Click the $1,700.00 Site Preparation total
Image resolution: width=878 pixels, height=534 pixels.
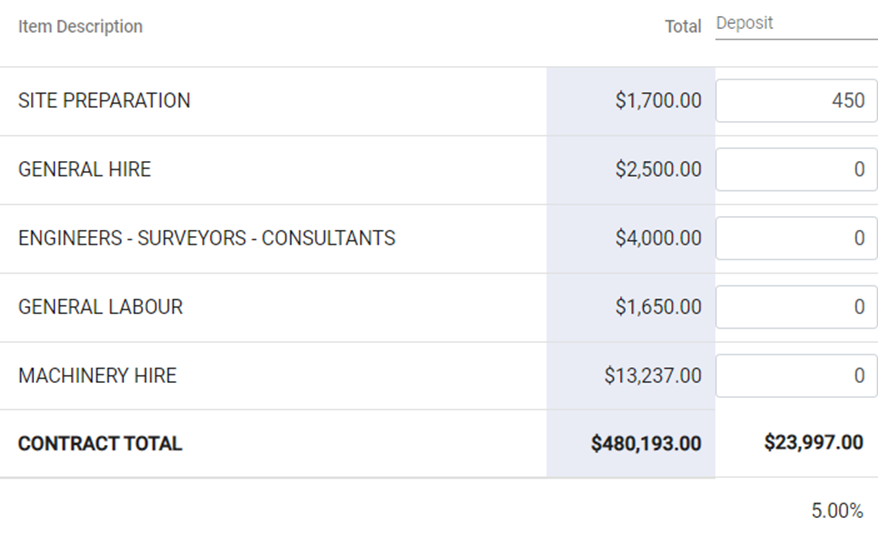click(658, 101)
